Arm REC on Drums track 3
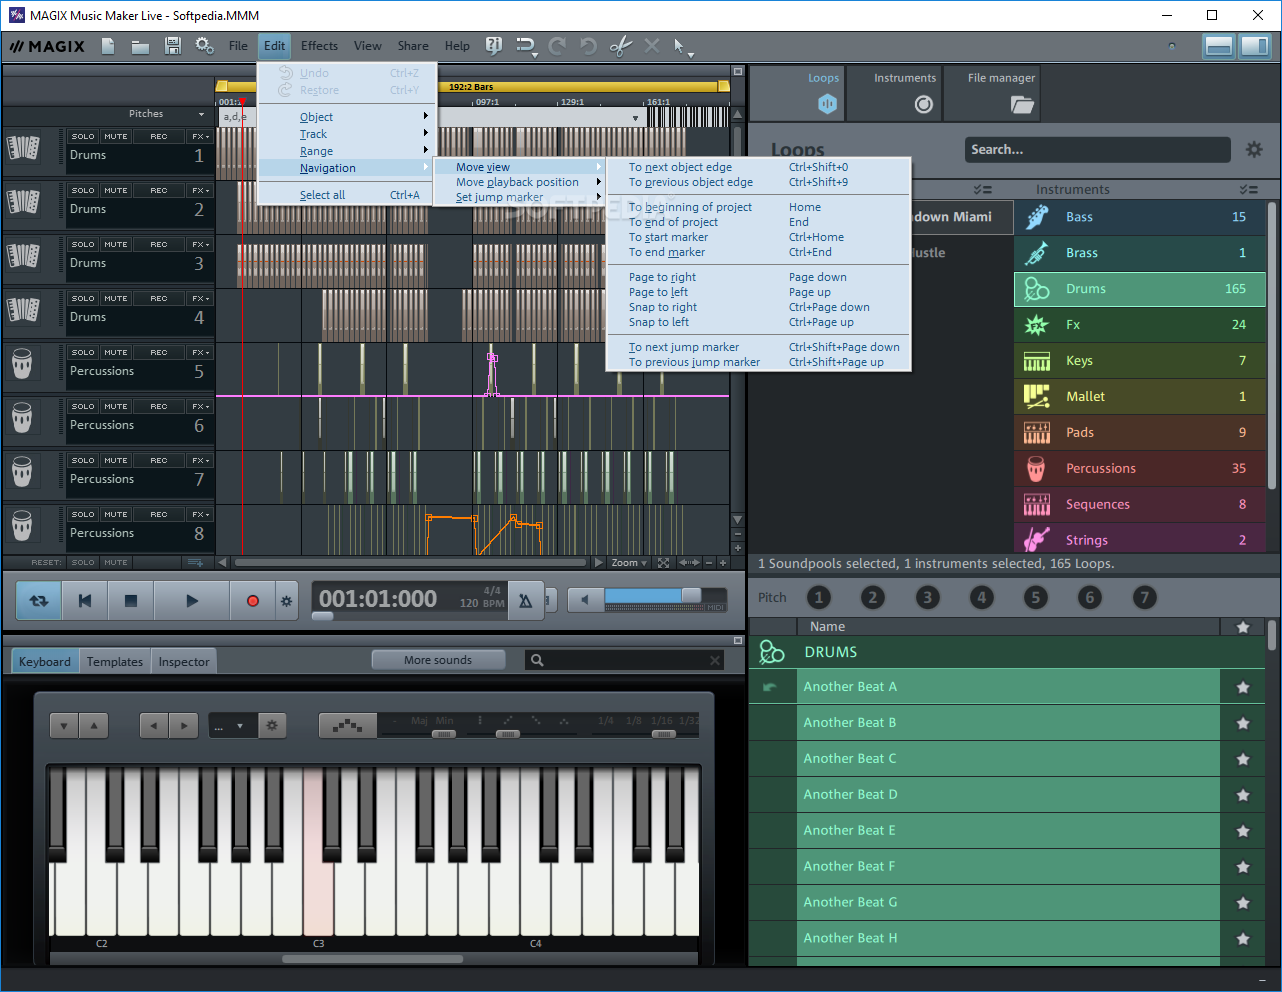Screen dimensions: 1282x992 [x=159, y=245]
